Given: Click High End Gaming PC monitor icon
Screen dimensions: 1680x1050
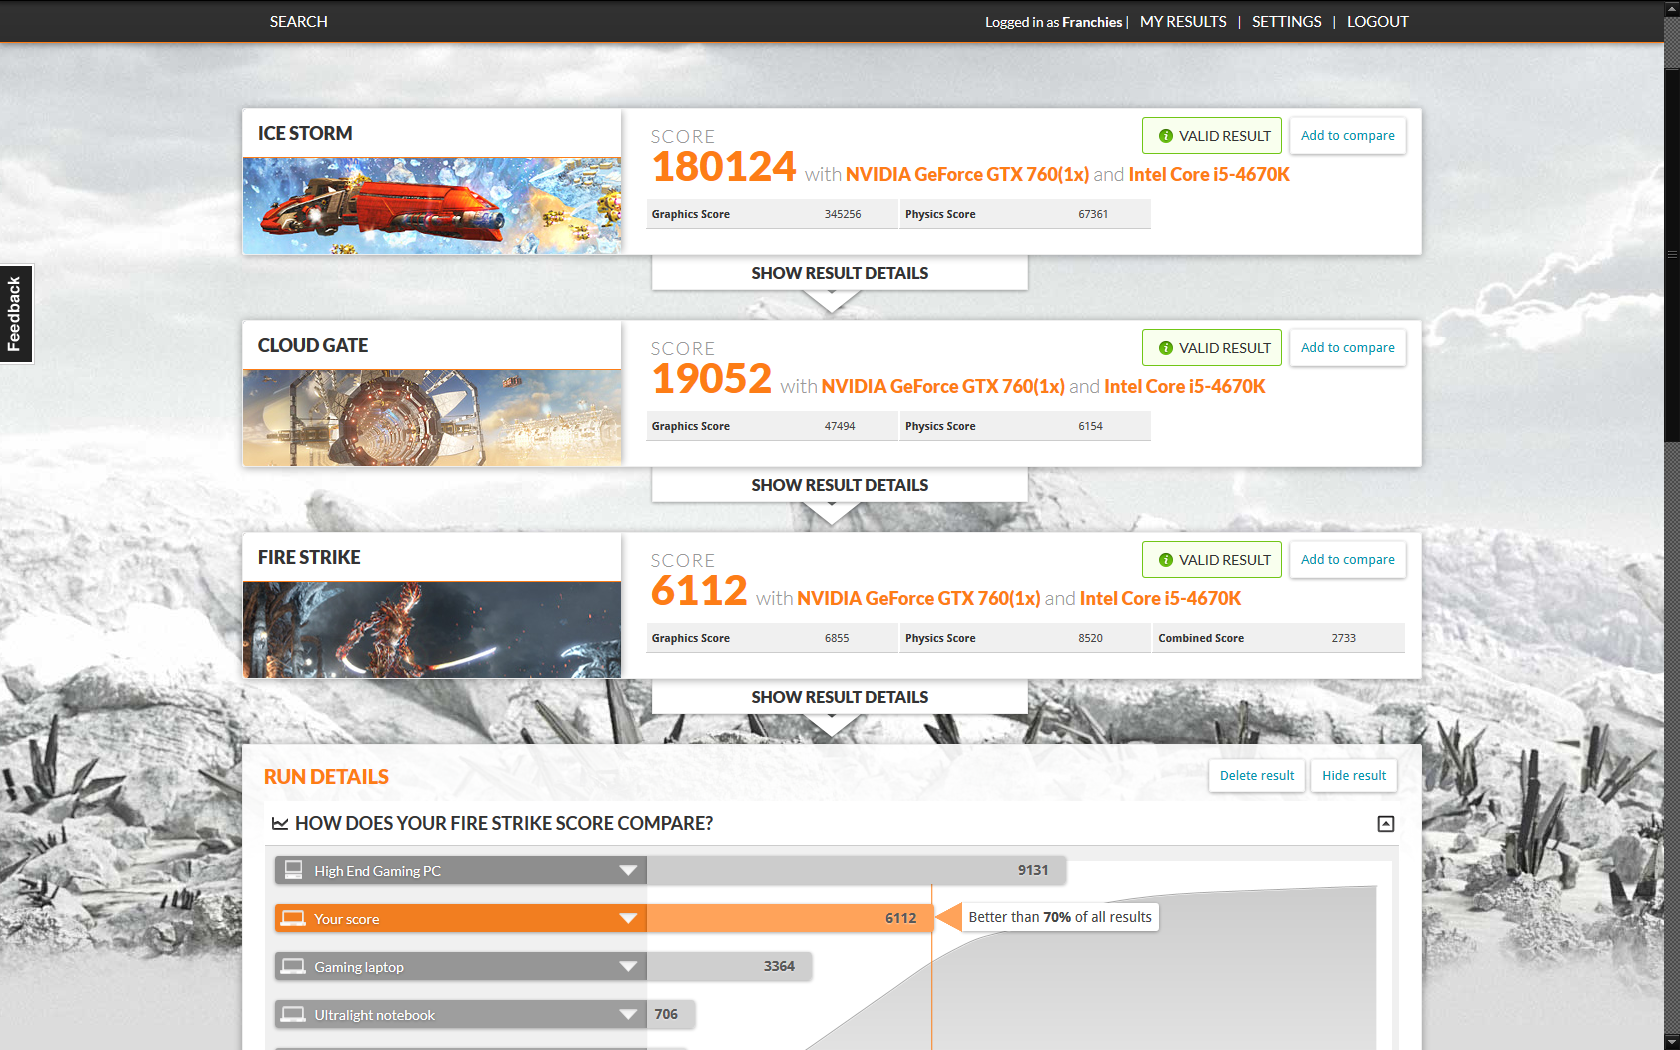Looking at the screenshot, I should (x=293, y=870).
